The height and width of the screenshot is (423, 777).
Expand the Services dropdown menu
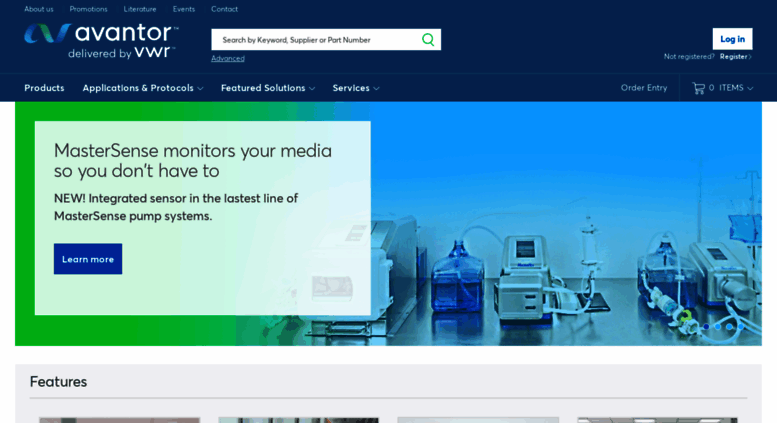[x=355, y=88]
